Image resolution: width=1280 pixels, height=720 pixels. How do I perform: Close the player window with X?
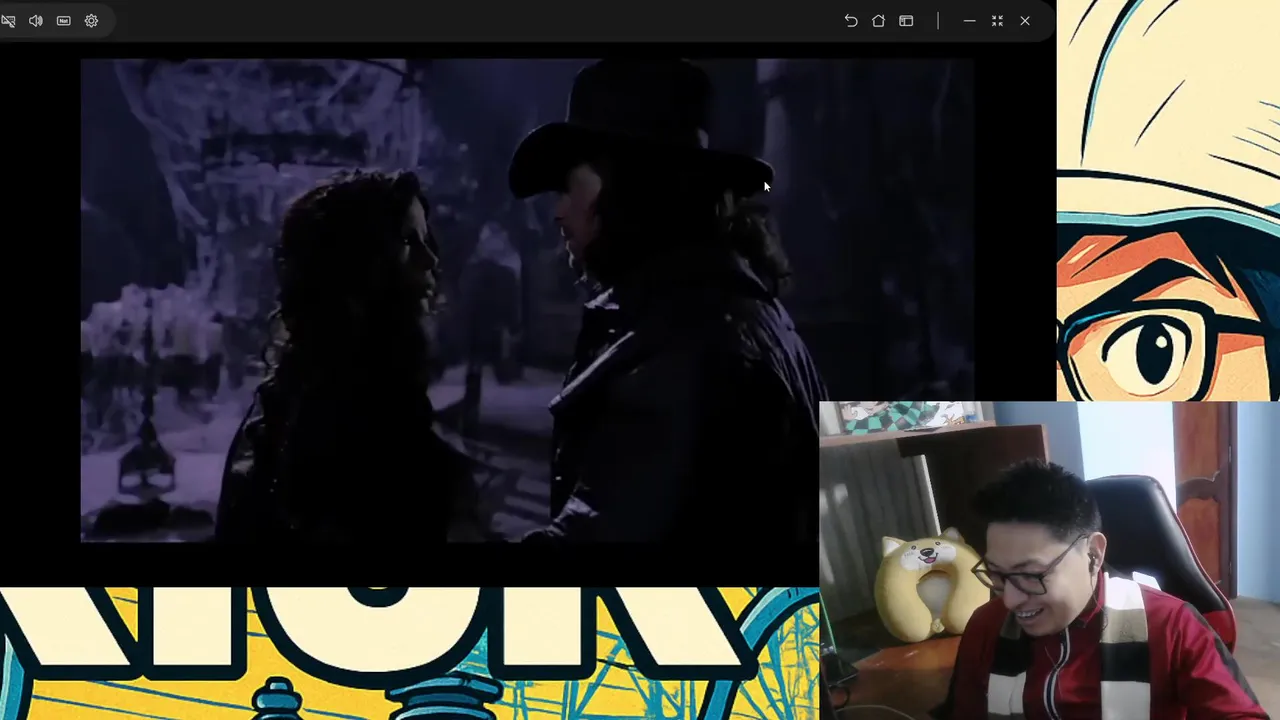pos(1025,21)
